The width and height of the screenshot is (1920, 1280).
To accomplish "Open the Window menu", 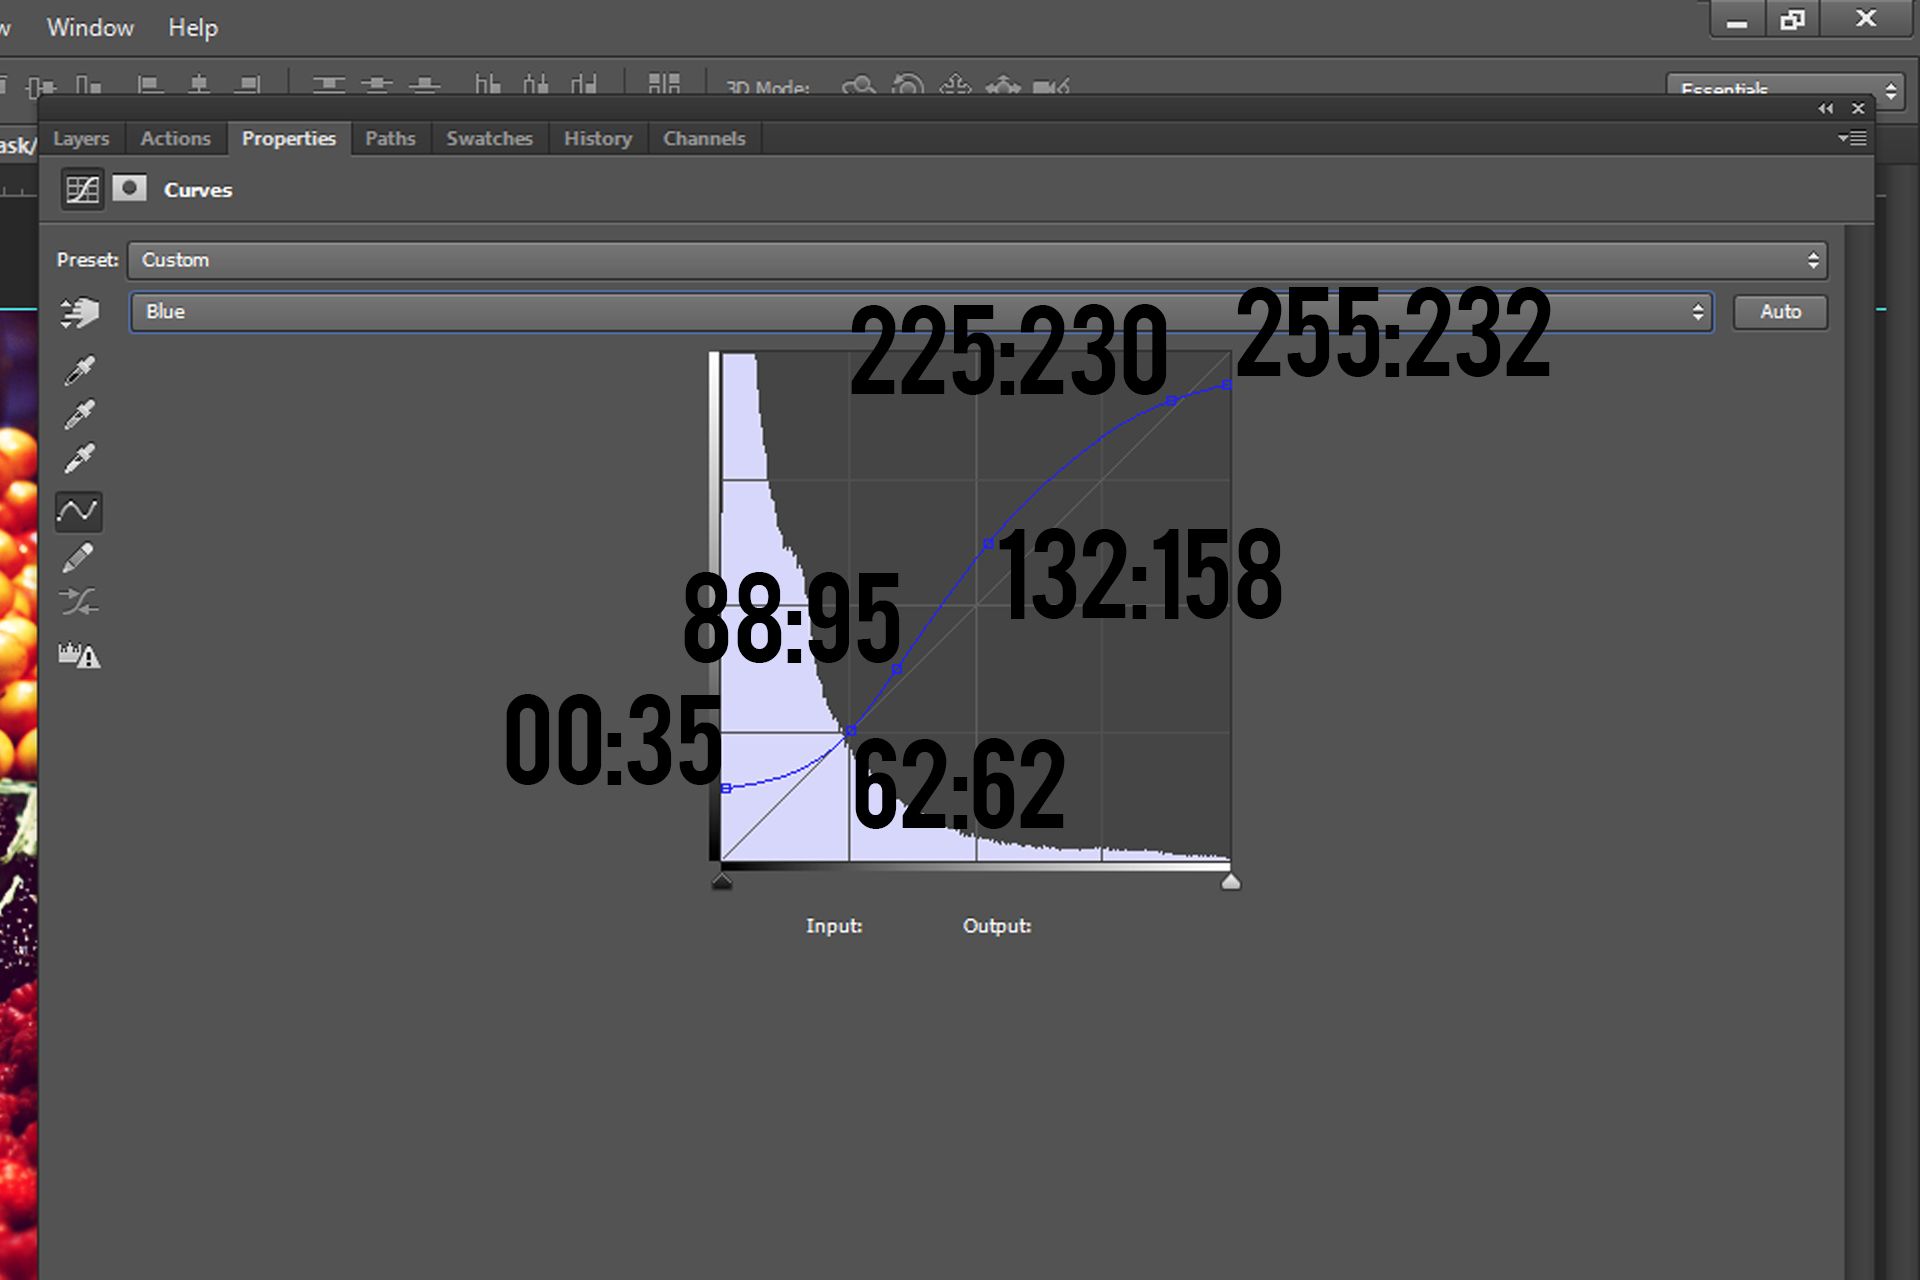I will point(90,28).
